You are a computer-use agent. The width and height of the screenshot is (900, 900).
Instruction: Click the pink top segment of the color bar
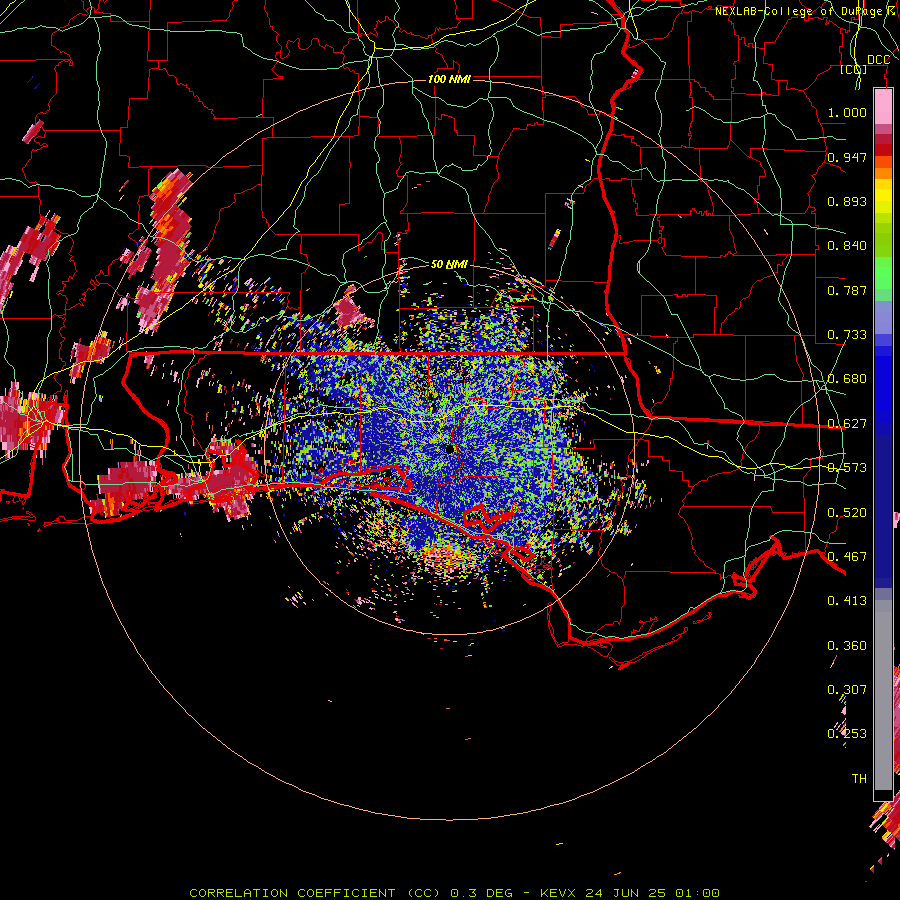pyautogui.click(x=883, y=107)
